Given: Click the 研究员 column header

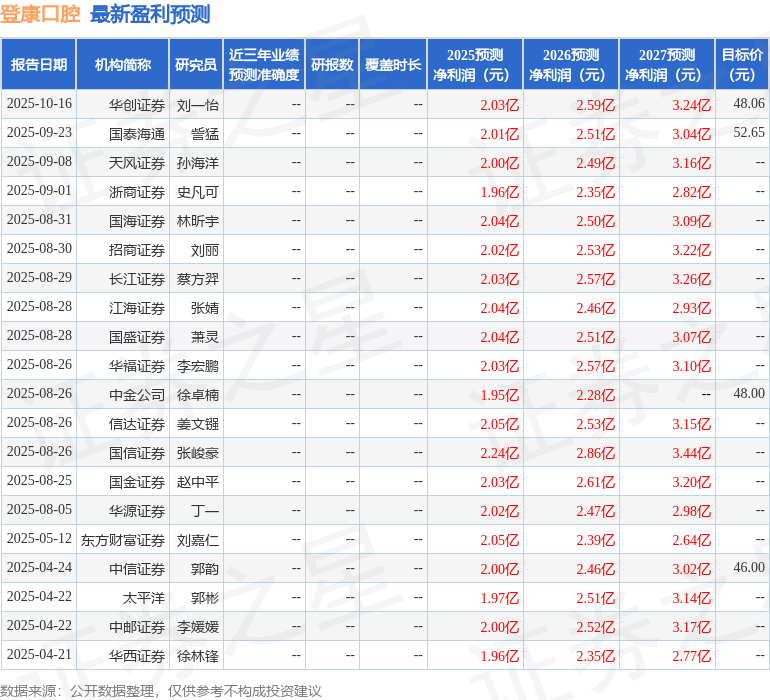Looking at the screenshot, I should (x=196, y=64).
